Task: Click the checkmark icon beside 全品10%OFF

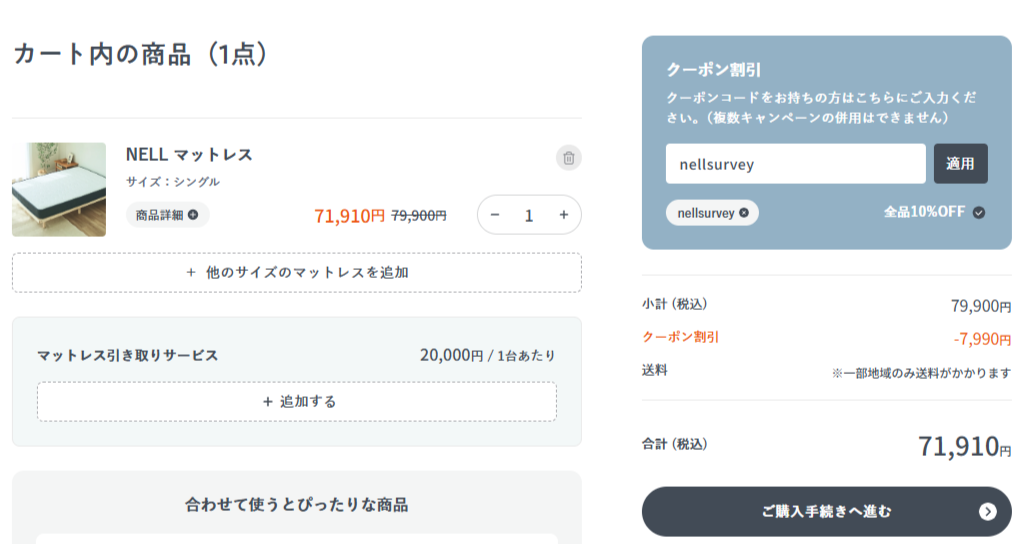Action: [979, 212]
